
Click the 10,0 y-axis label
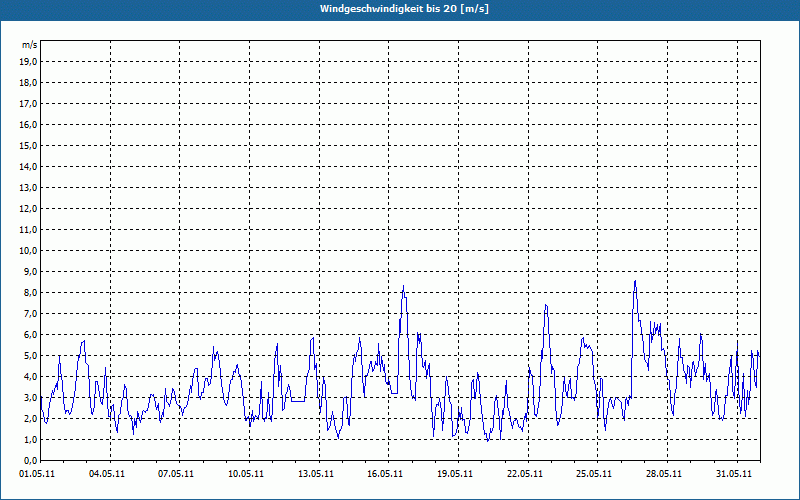(28, 251)
